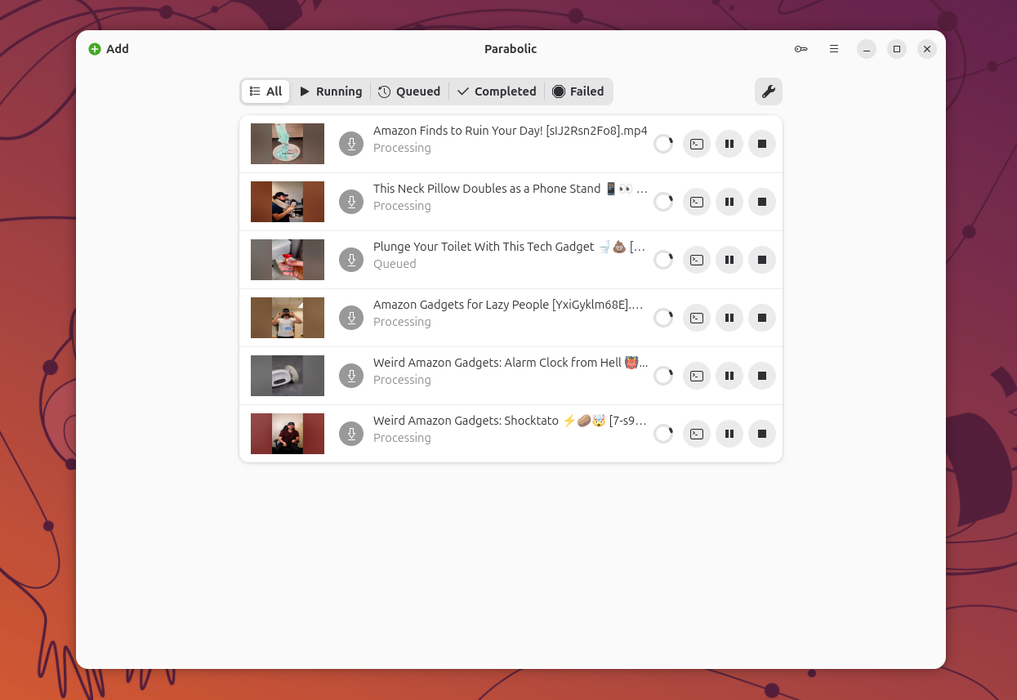Pause Amazon Finds to Ruin Your Day download
1017x700 pixels.
(729, 144)
